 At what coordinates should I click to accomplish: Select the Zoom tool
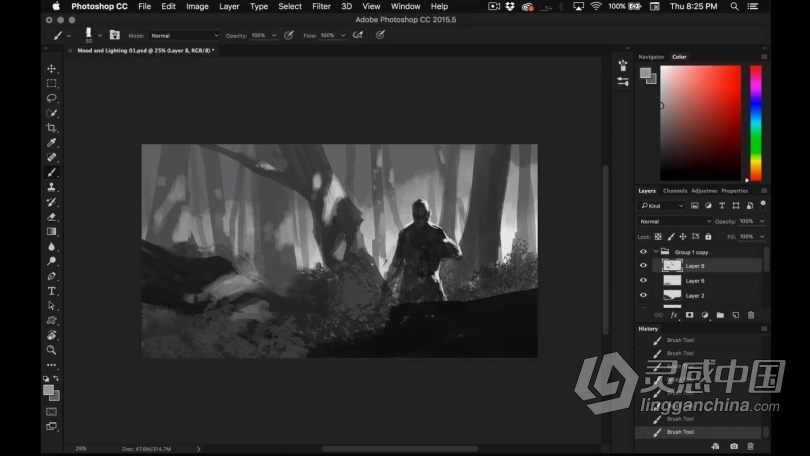[x=52, y=350]
